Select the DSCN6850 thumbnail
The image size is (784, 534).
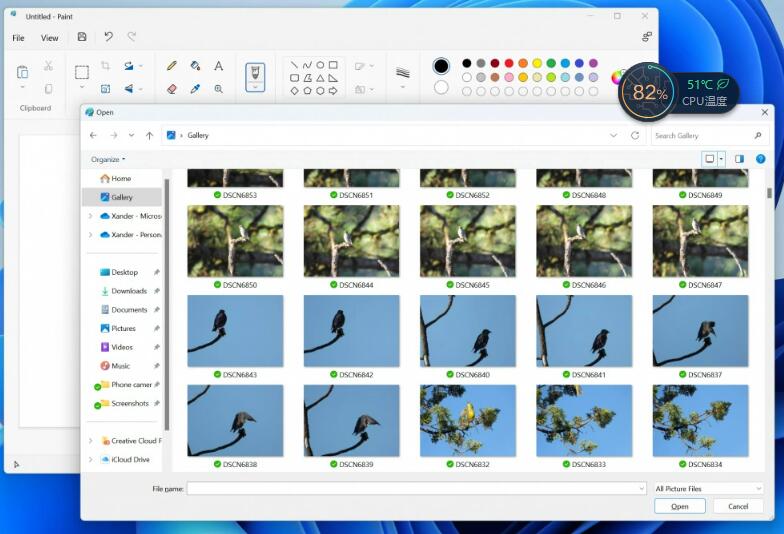[235, 241]
